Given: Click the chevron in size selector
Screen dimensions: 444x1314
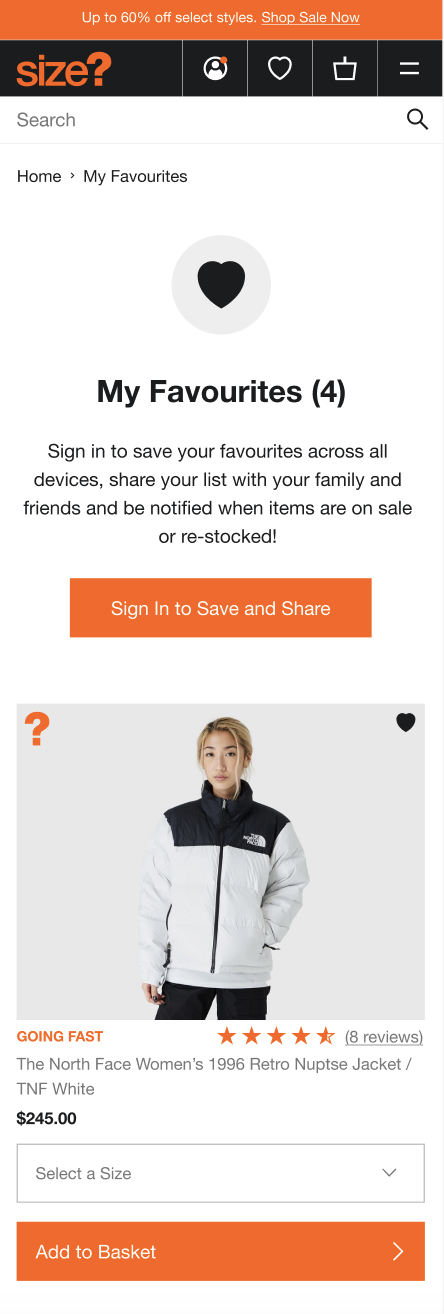Looking at the screenshot, I should 390,1173.
